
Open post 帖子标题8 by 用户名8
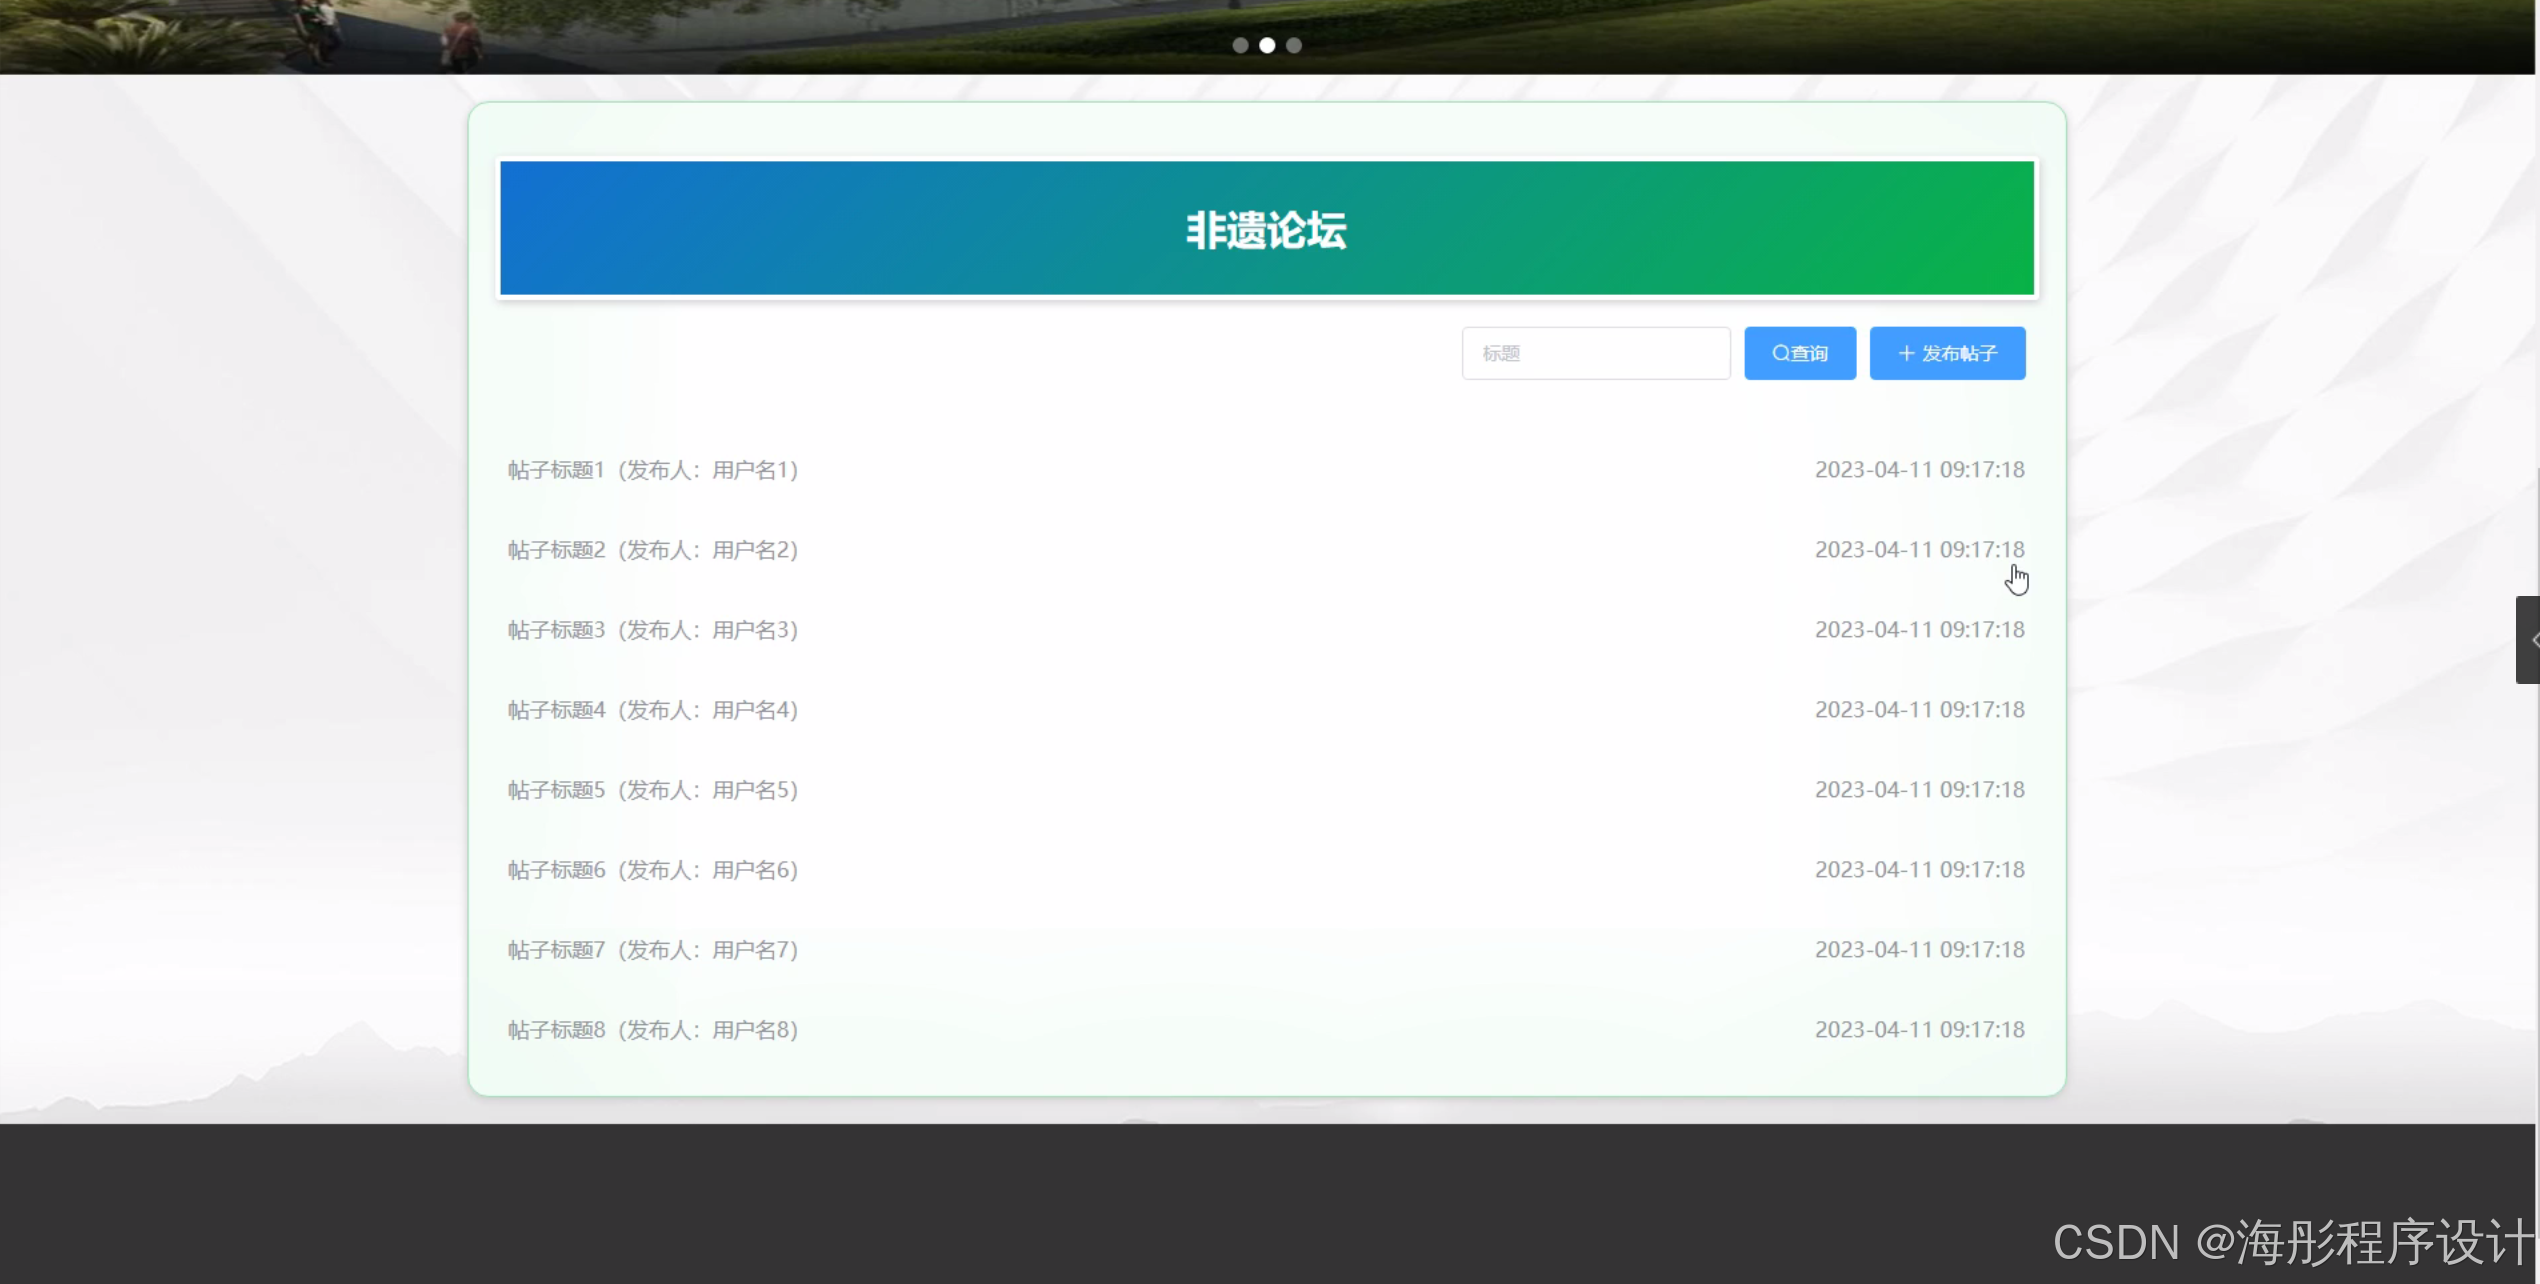click(x=652, y=1030)
